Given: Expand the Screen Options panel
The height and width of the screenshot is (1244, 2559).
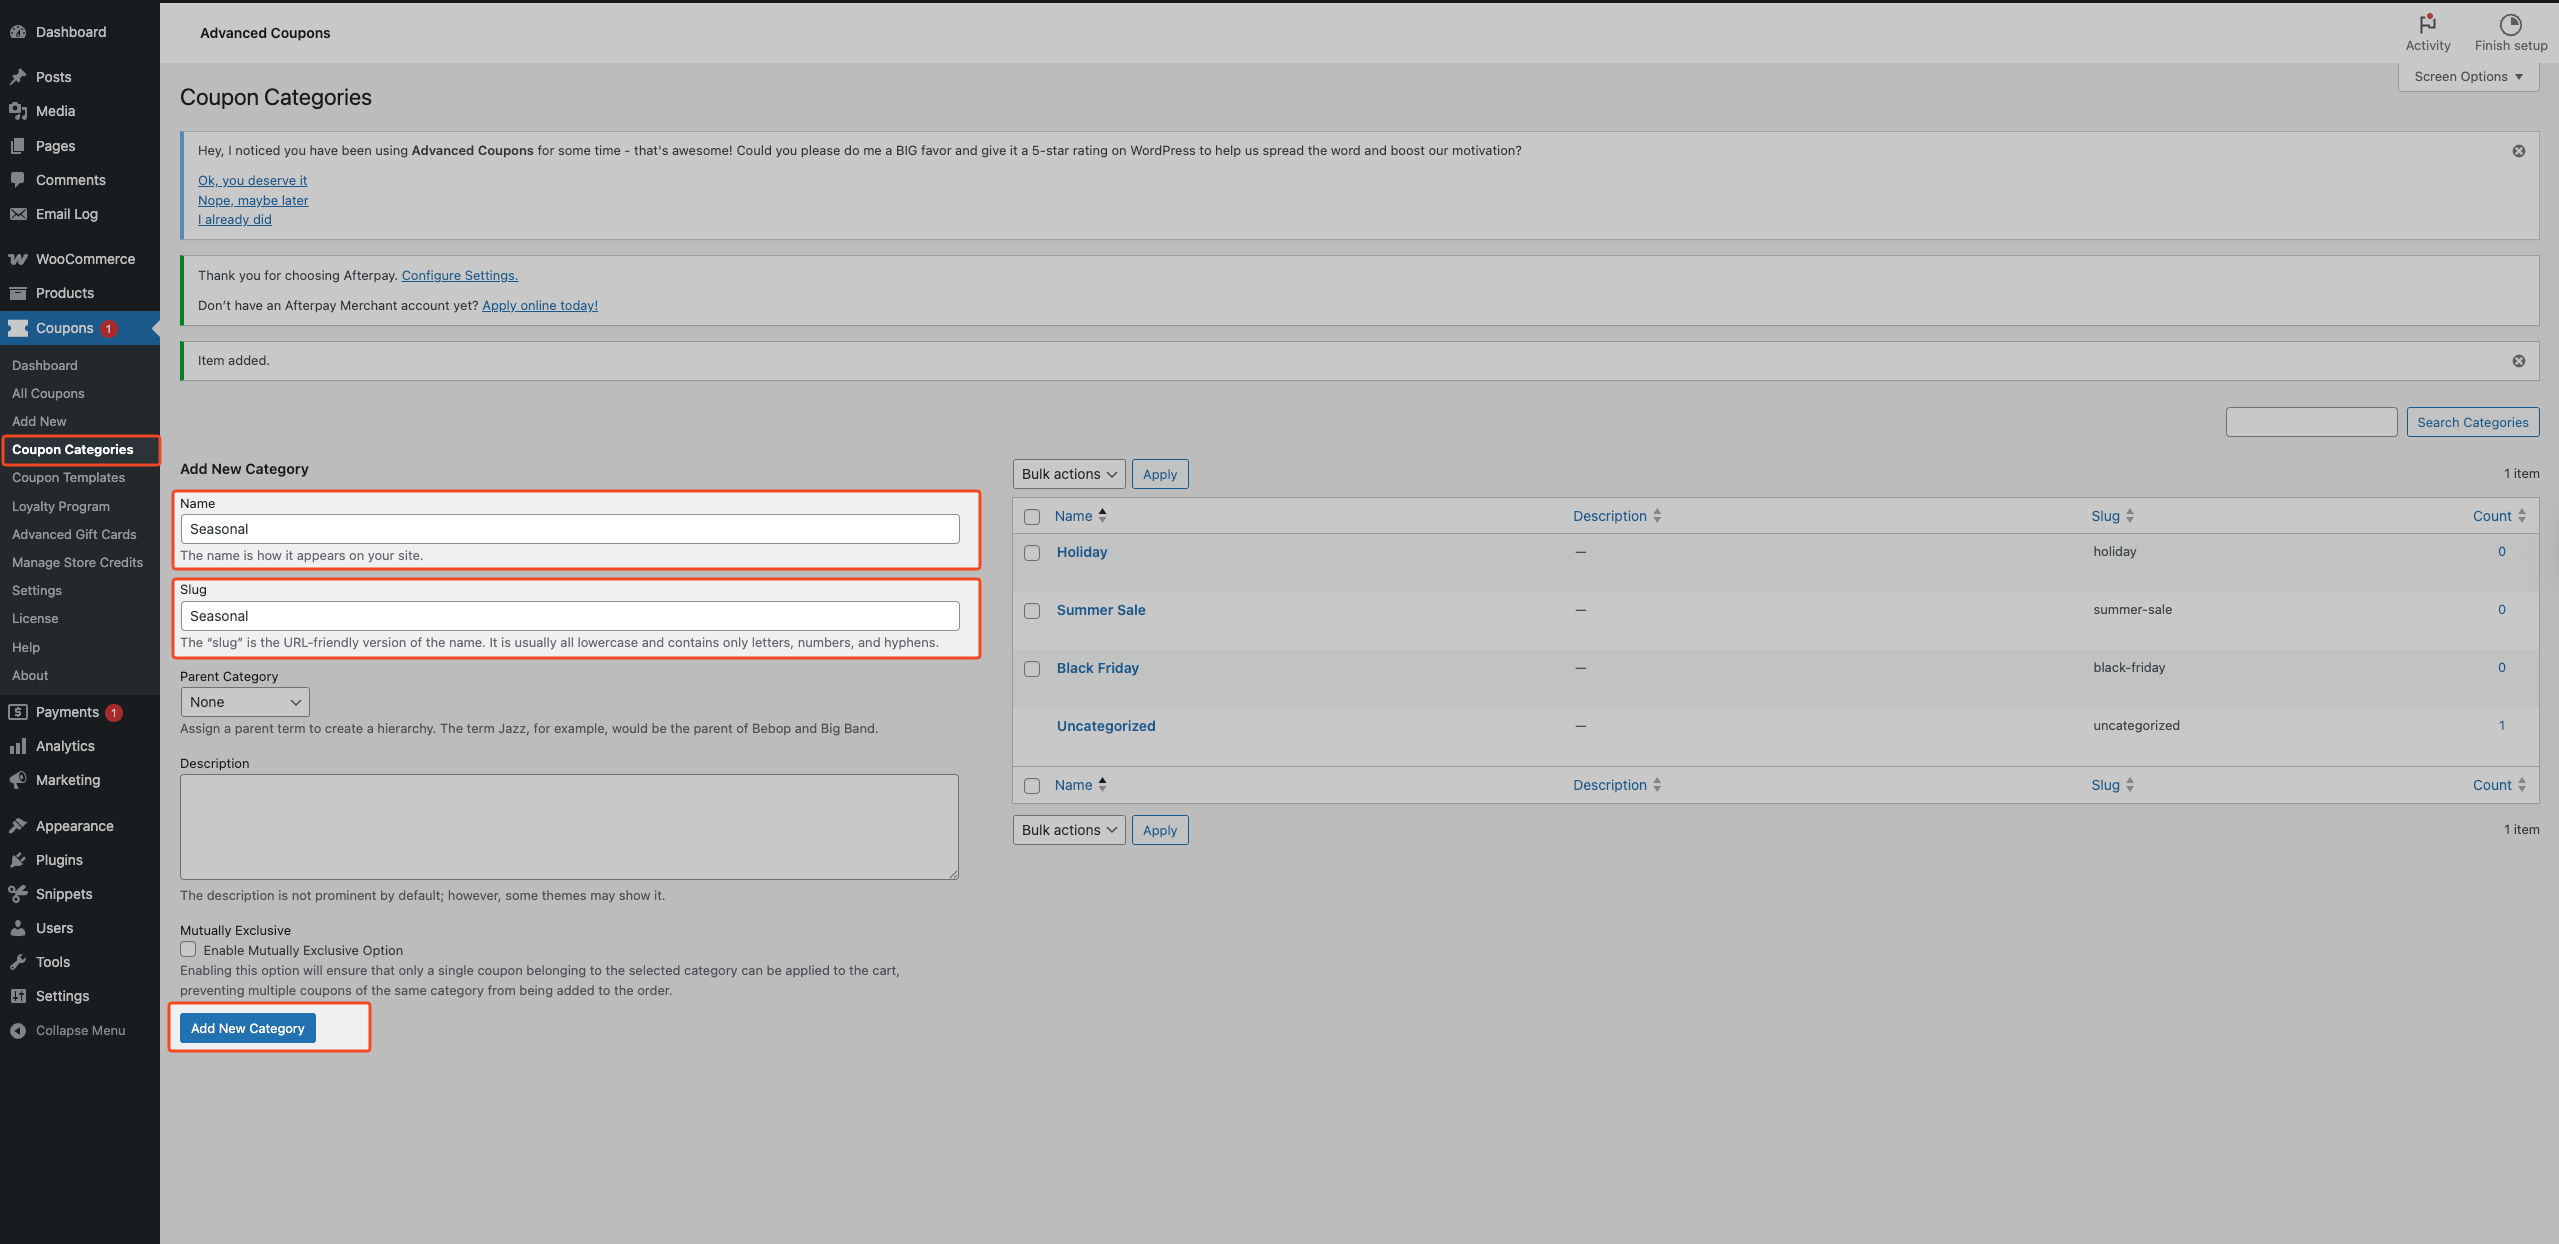Looking at the screenshot, I should tap(2467, 77).
